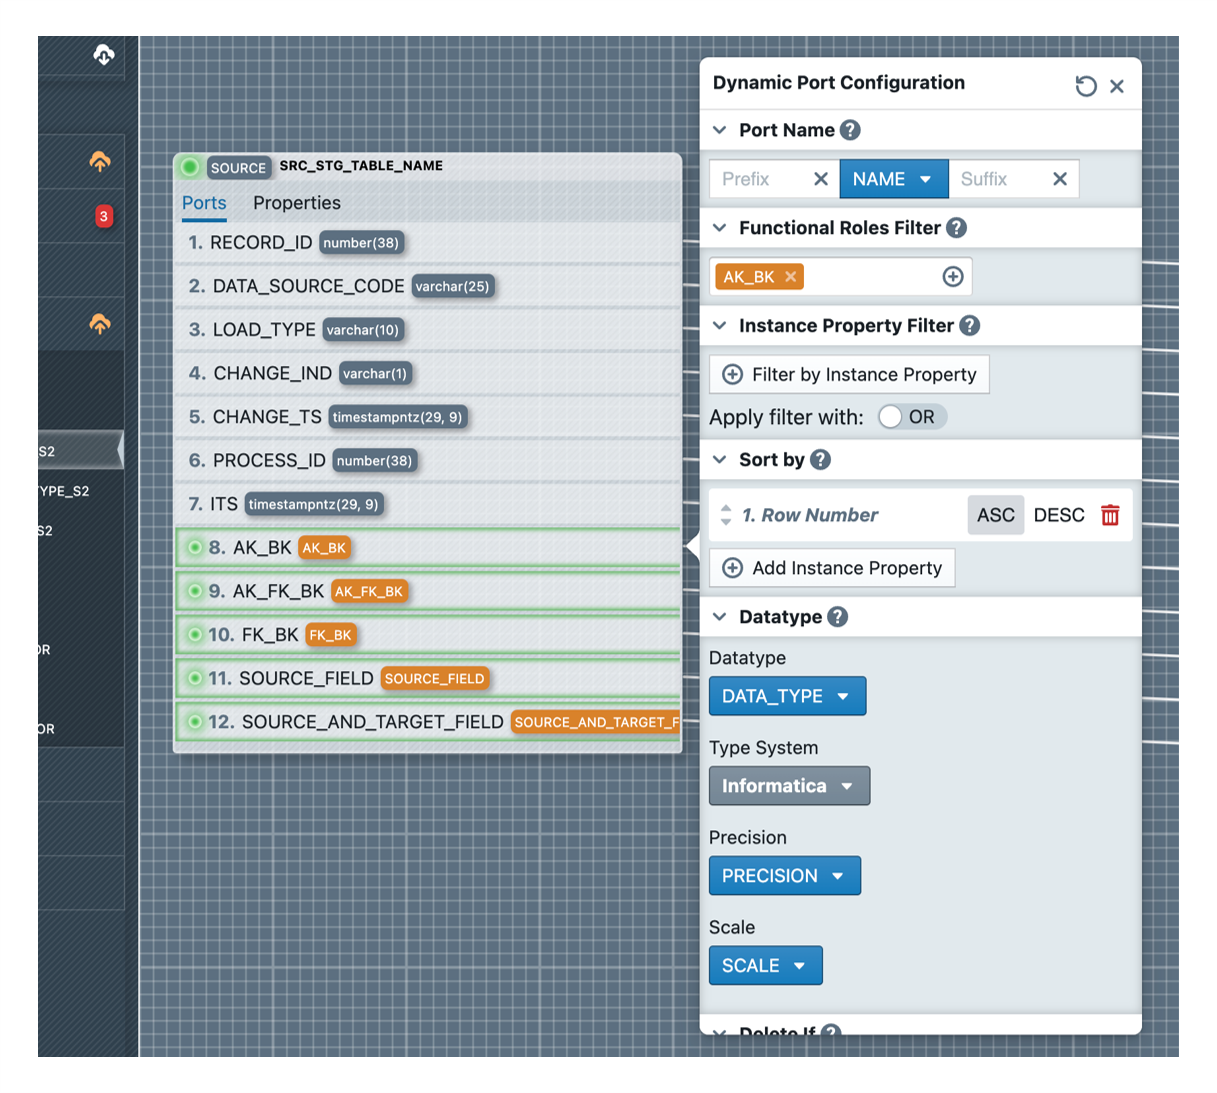This screenshot has width=1217, height=1093.
Task: Switch to the Properties tab
Action: pos(296,203)
